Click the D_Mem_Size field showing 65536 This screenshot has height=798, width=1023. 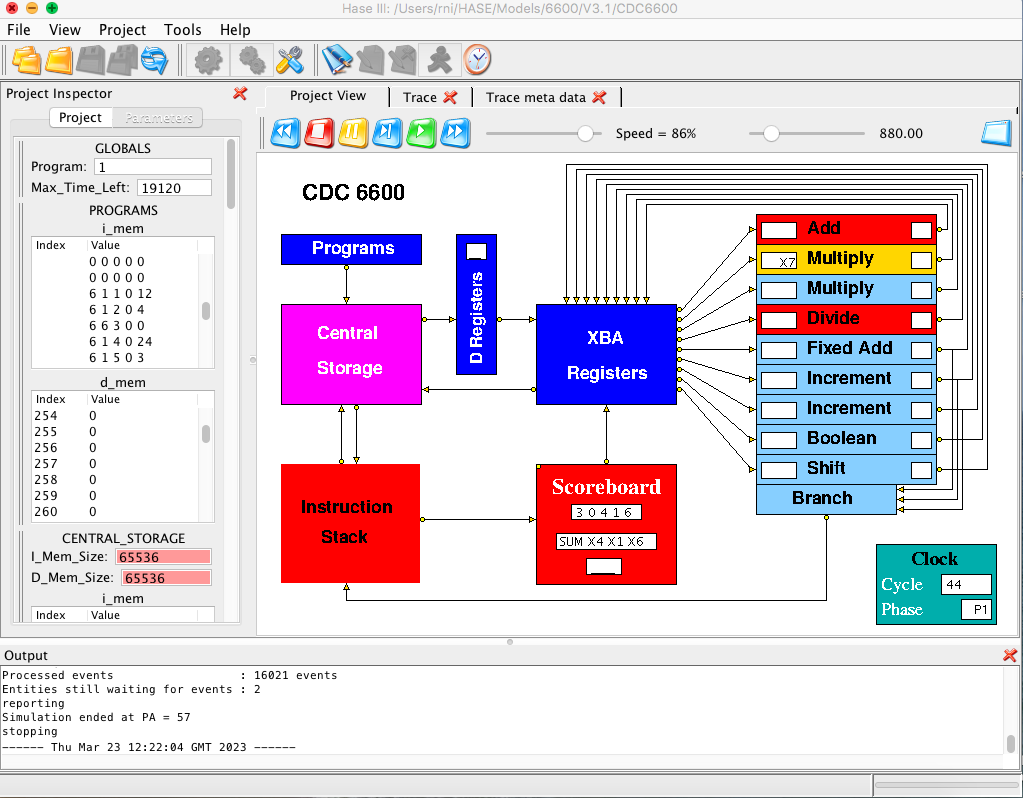coord(166,577)
